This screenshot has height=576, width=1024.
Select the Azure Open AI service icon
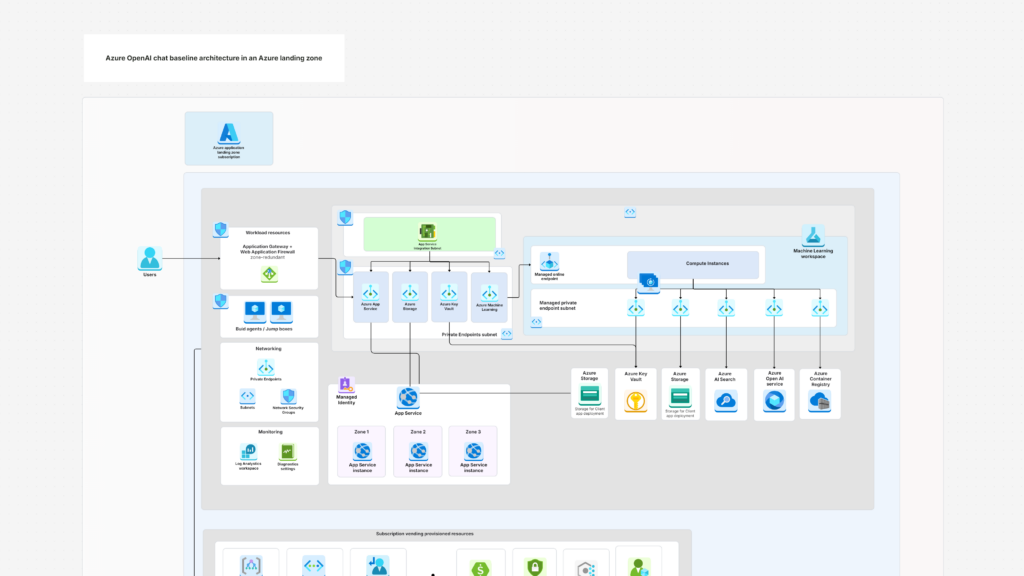774,399
